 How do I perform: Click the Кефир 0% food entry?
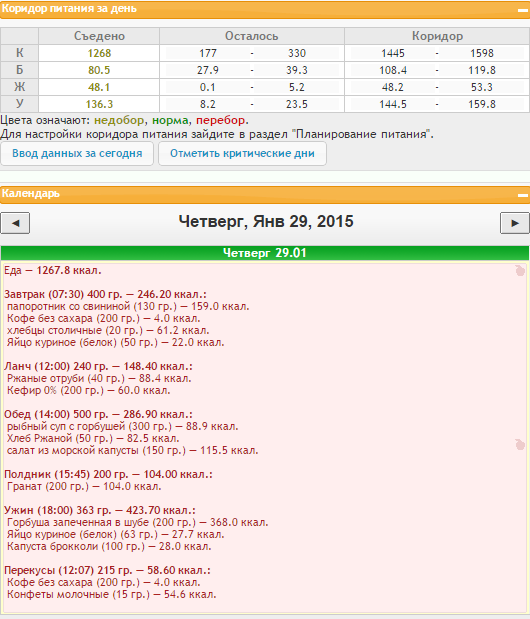point(88,390)
